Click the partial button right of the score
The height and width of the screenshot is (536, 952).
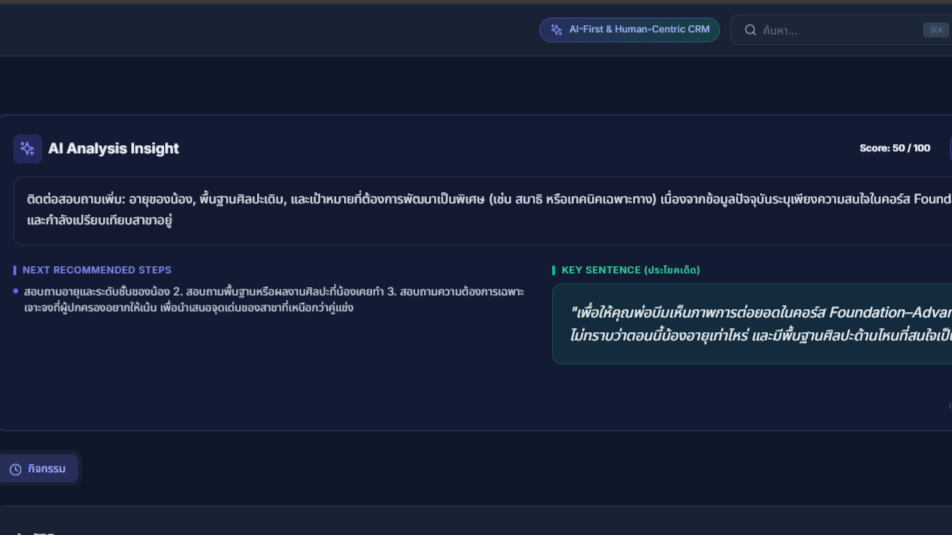[x=948, y=148]
